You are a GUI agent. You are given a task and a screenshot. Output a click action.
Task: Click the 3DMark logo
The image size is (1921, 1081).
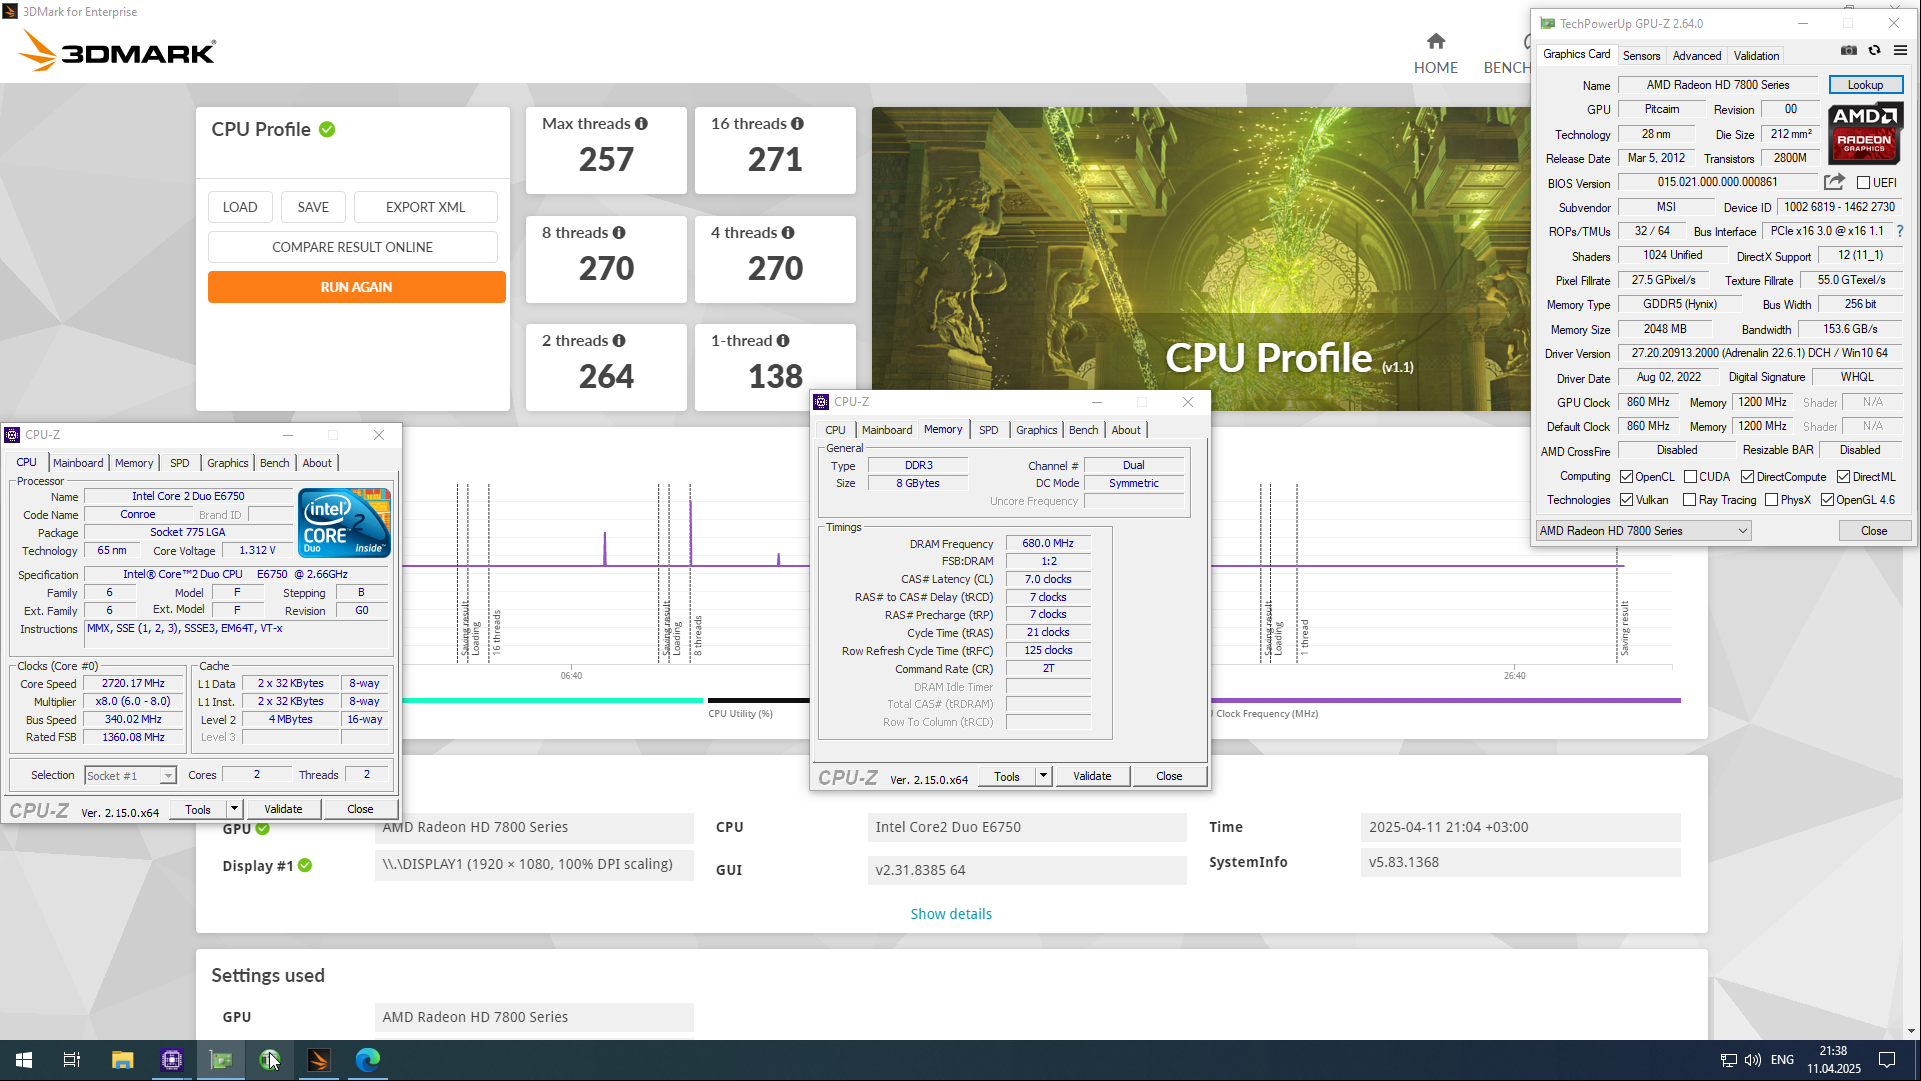117,50
